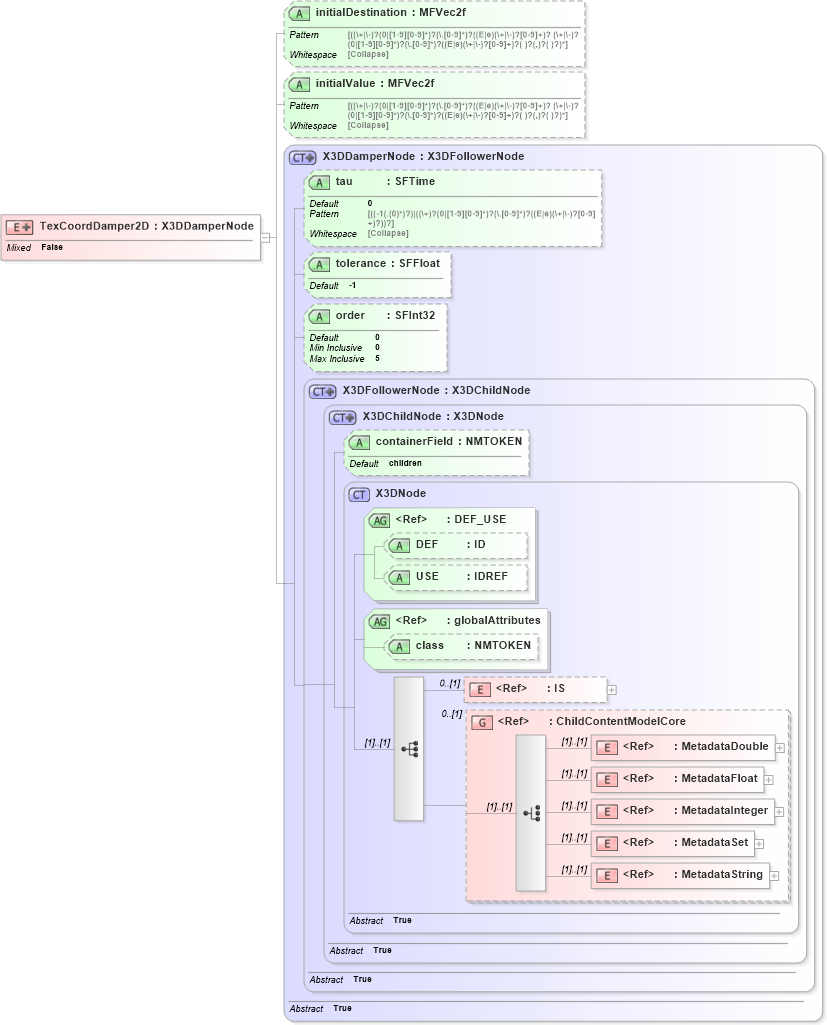Click the CT+ icon of X3DChildNode
Image resolution: width=827 pixels, height=1025 pixels.
pos(343,418)
